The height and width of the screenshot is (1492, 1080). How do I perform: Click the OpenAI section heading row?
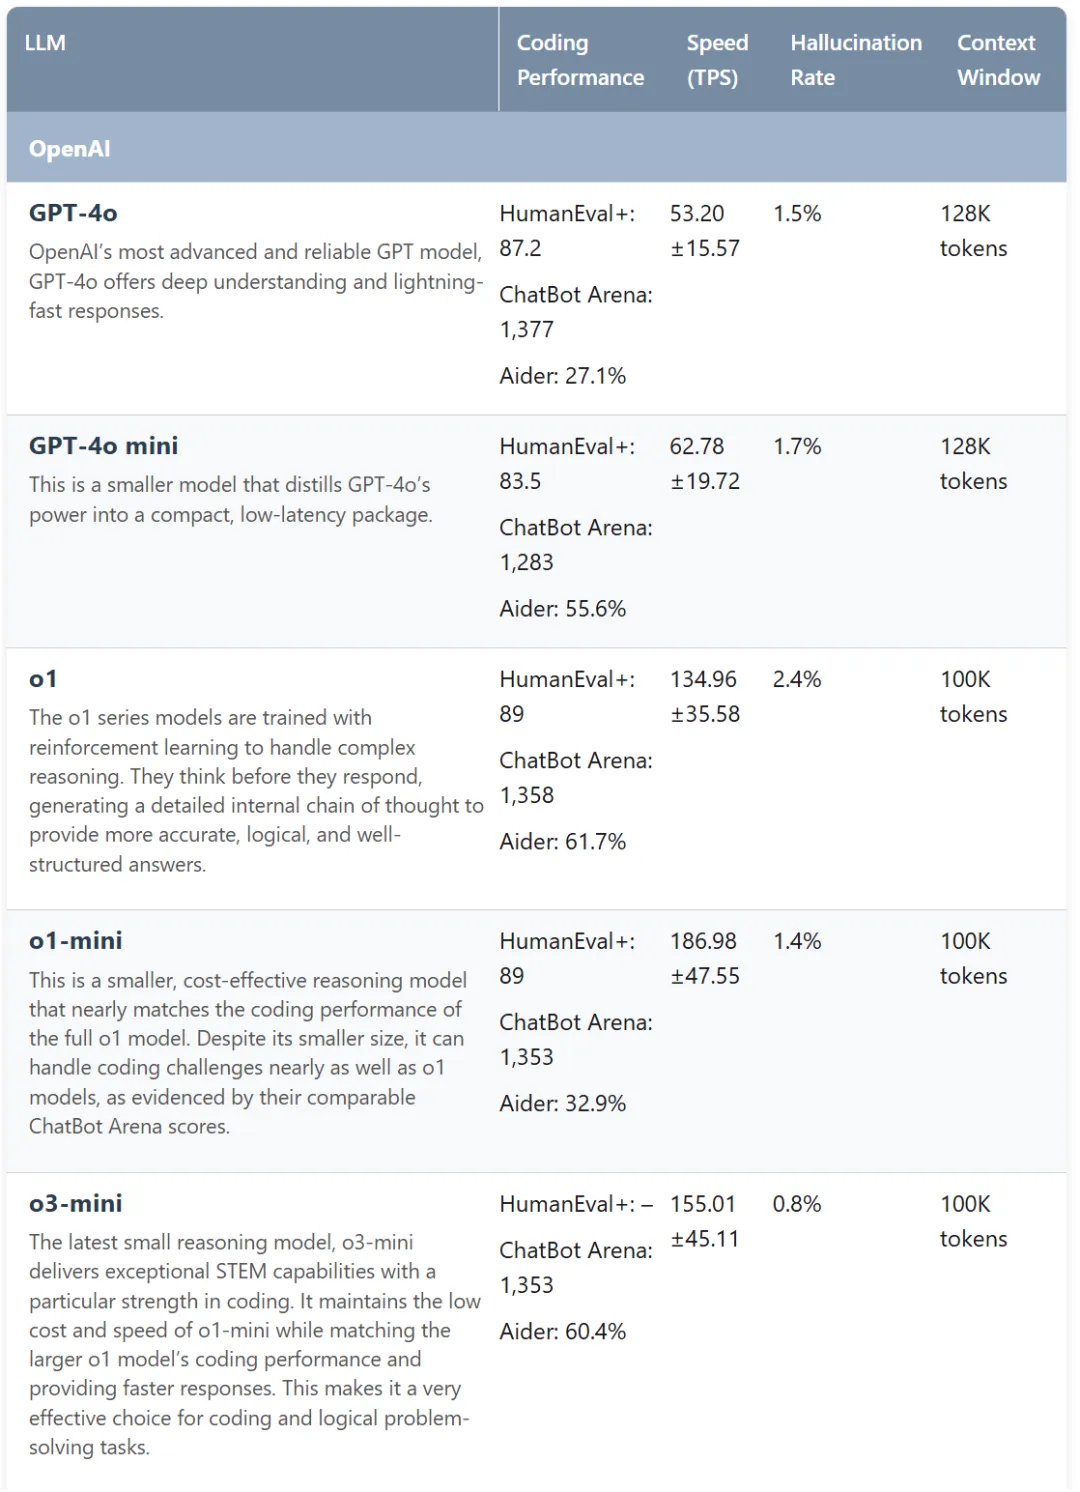pos(536,148)
